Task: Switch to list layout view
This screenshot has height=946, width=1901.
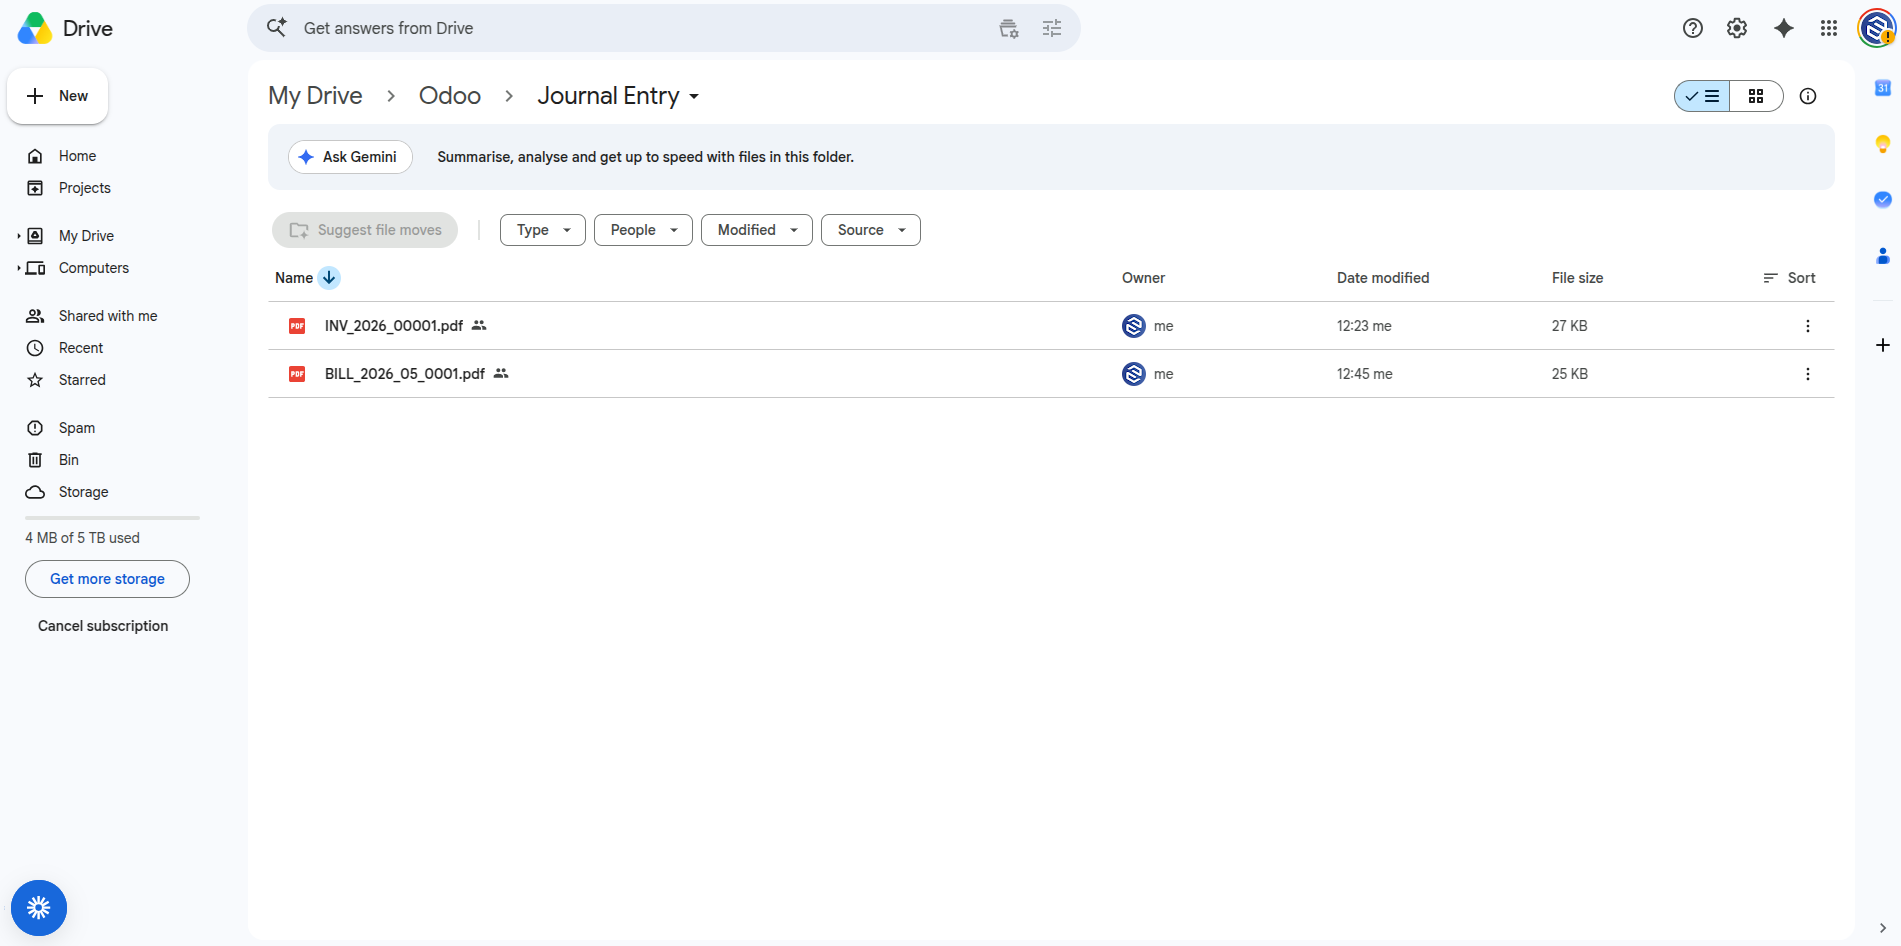Action: [1702, 96]
